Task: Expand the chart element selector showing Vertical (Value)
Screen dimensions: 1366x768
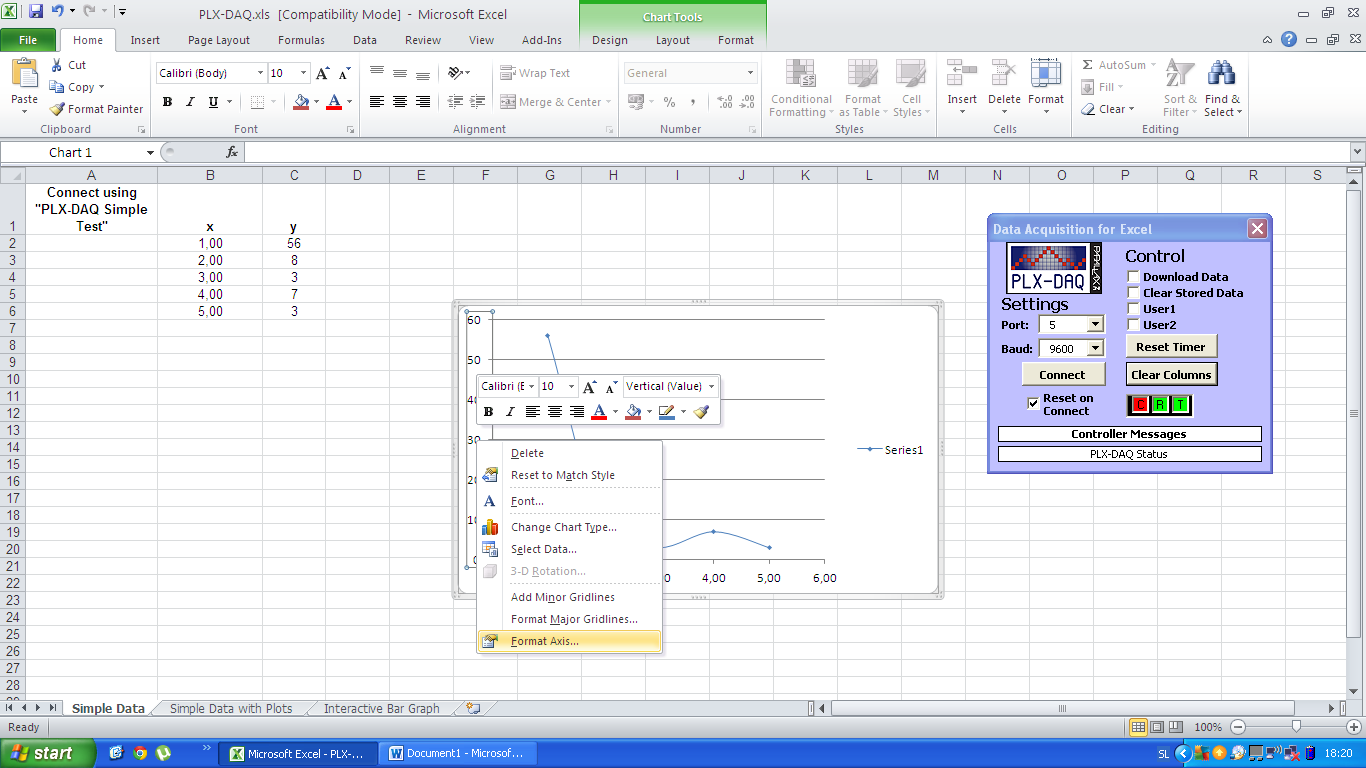Action: pos(711,386)
